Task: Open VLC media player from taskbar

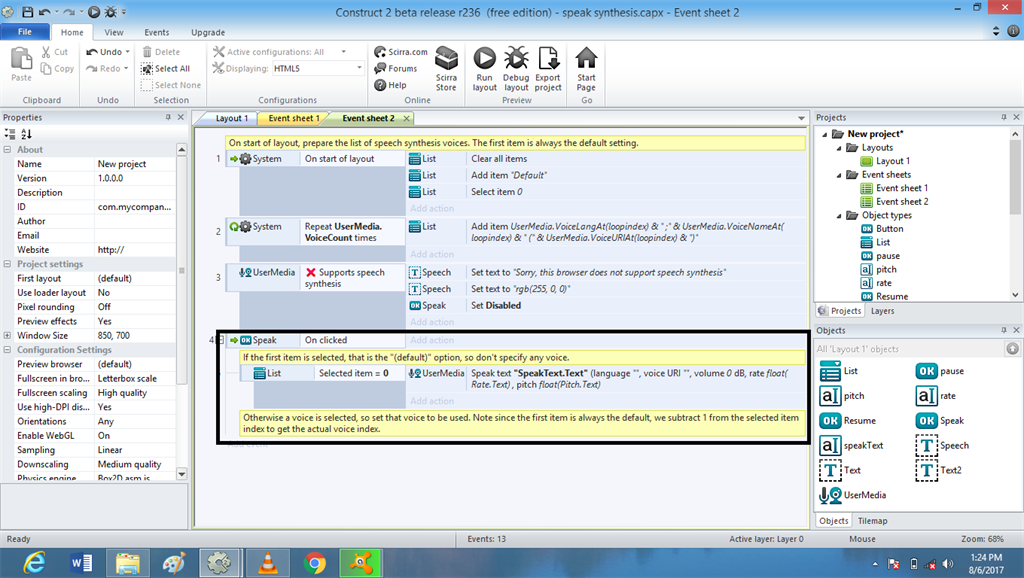Action: pyautogui.click(x=268, y=563)
